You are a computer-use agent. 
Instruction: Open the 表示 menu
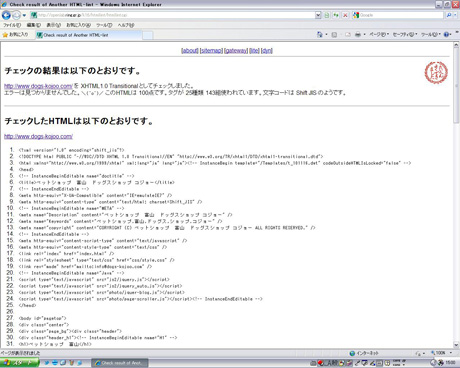tap(53, 25)
